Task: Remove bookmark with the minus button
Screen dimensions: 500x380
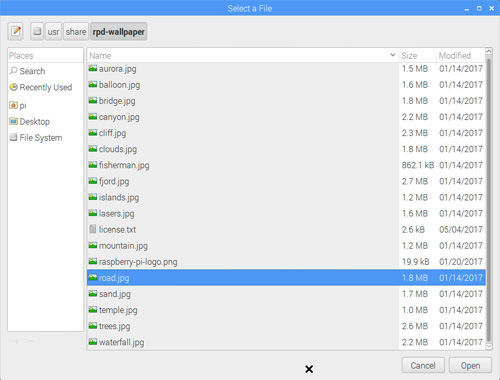Action: (x=31, y=341)
